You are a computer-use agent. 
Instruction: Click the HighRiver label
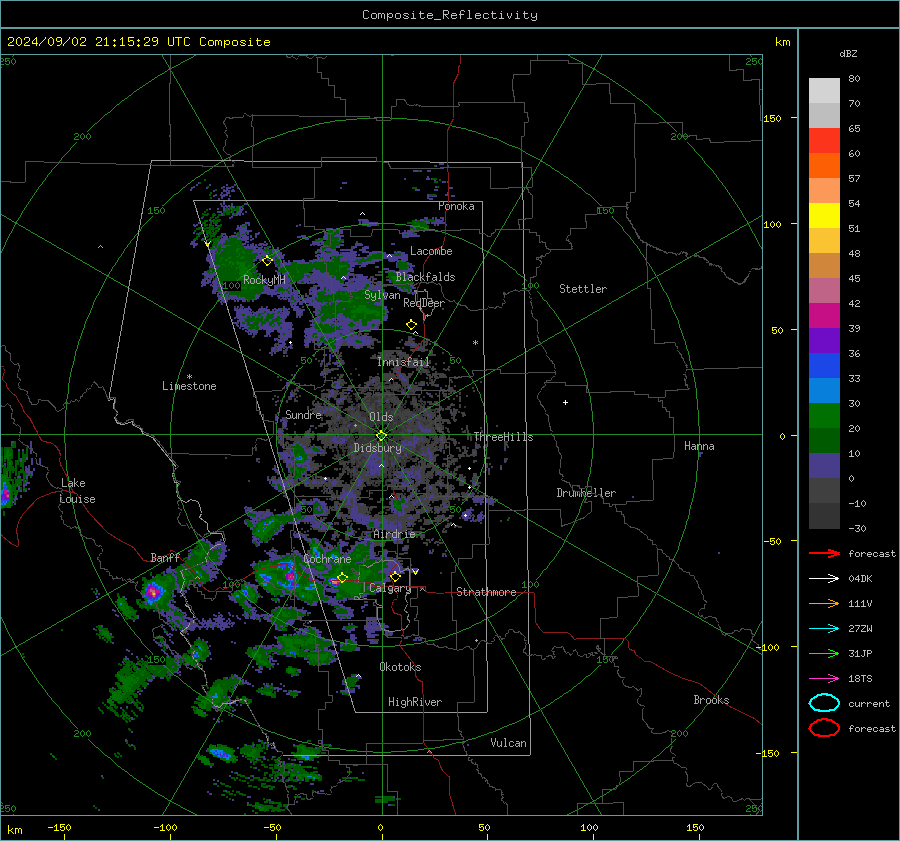point(415,702)
